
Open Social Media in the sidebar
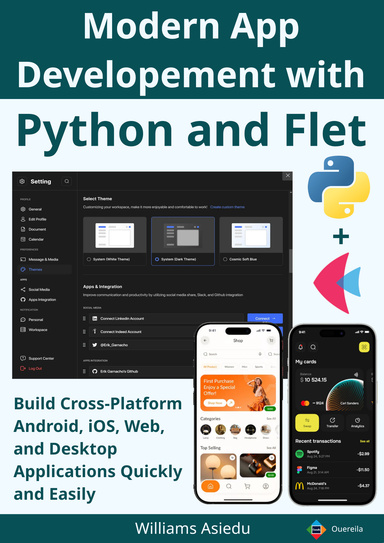[35, 290]
